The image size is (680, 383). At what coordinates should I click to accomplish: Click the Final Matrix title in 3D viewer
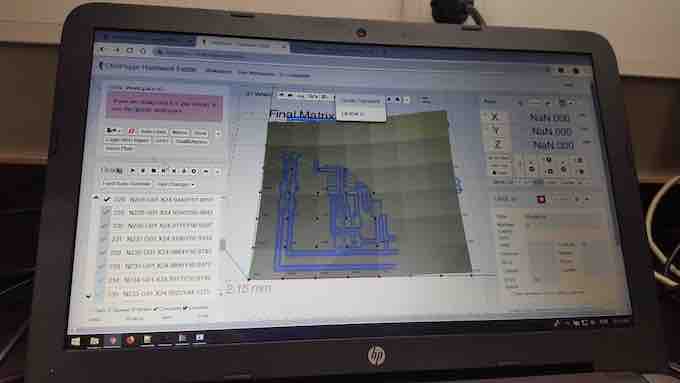[302, 115]
